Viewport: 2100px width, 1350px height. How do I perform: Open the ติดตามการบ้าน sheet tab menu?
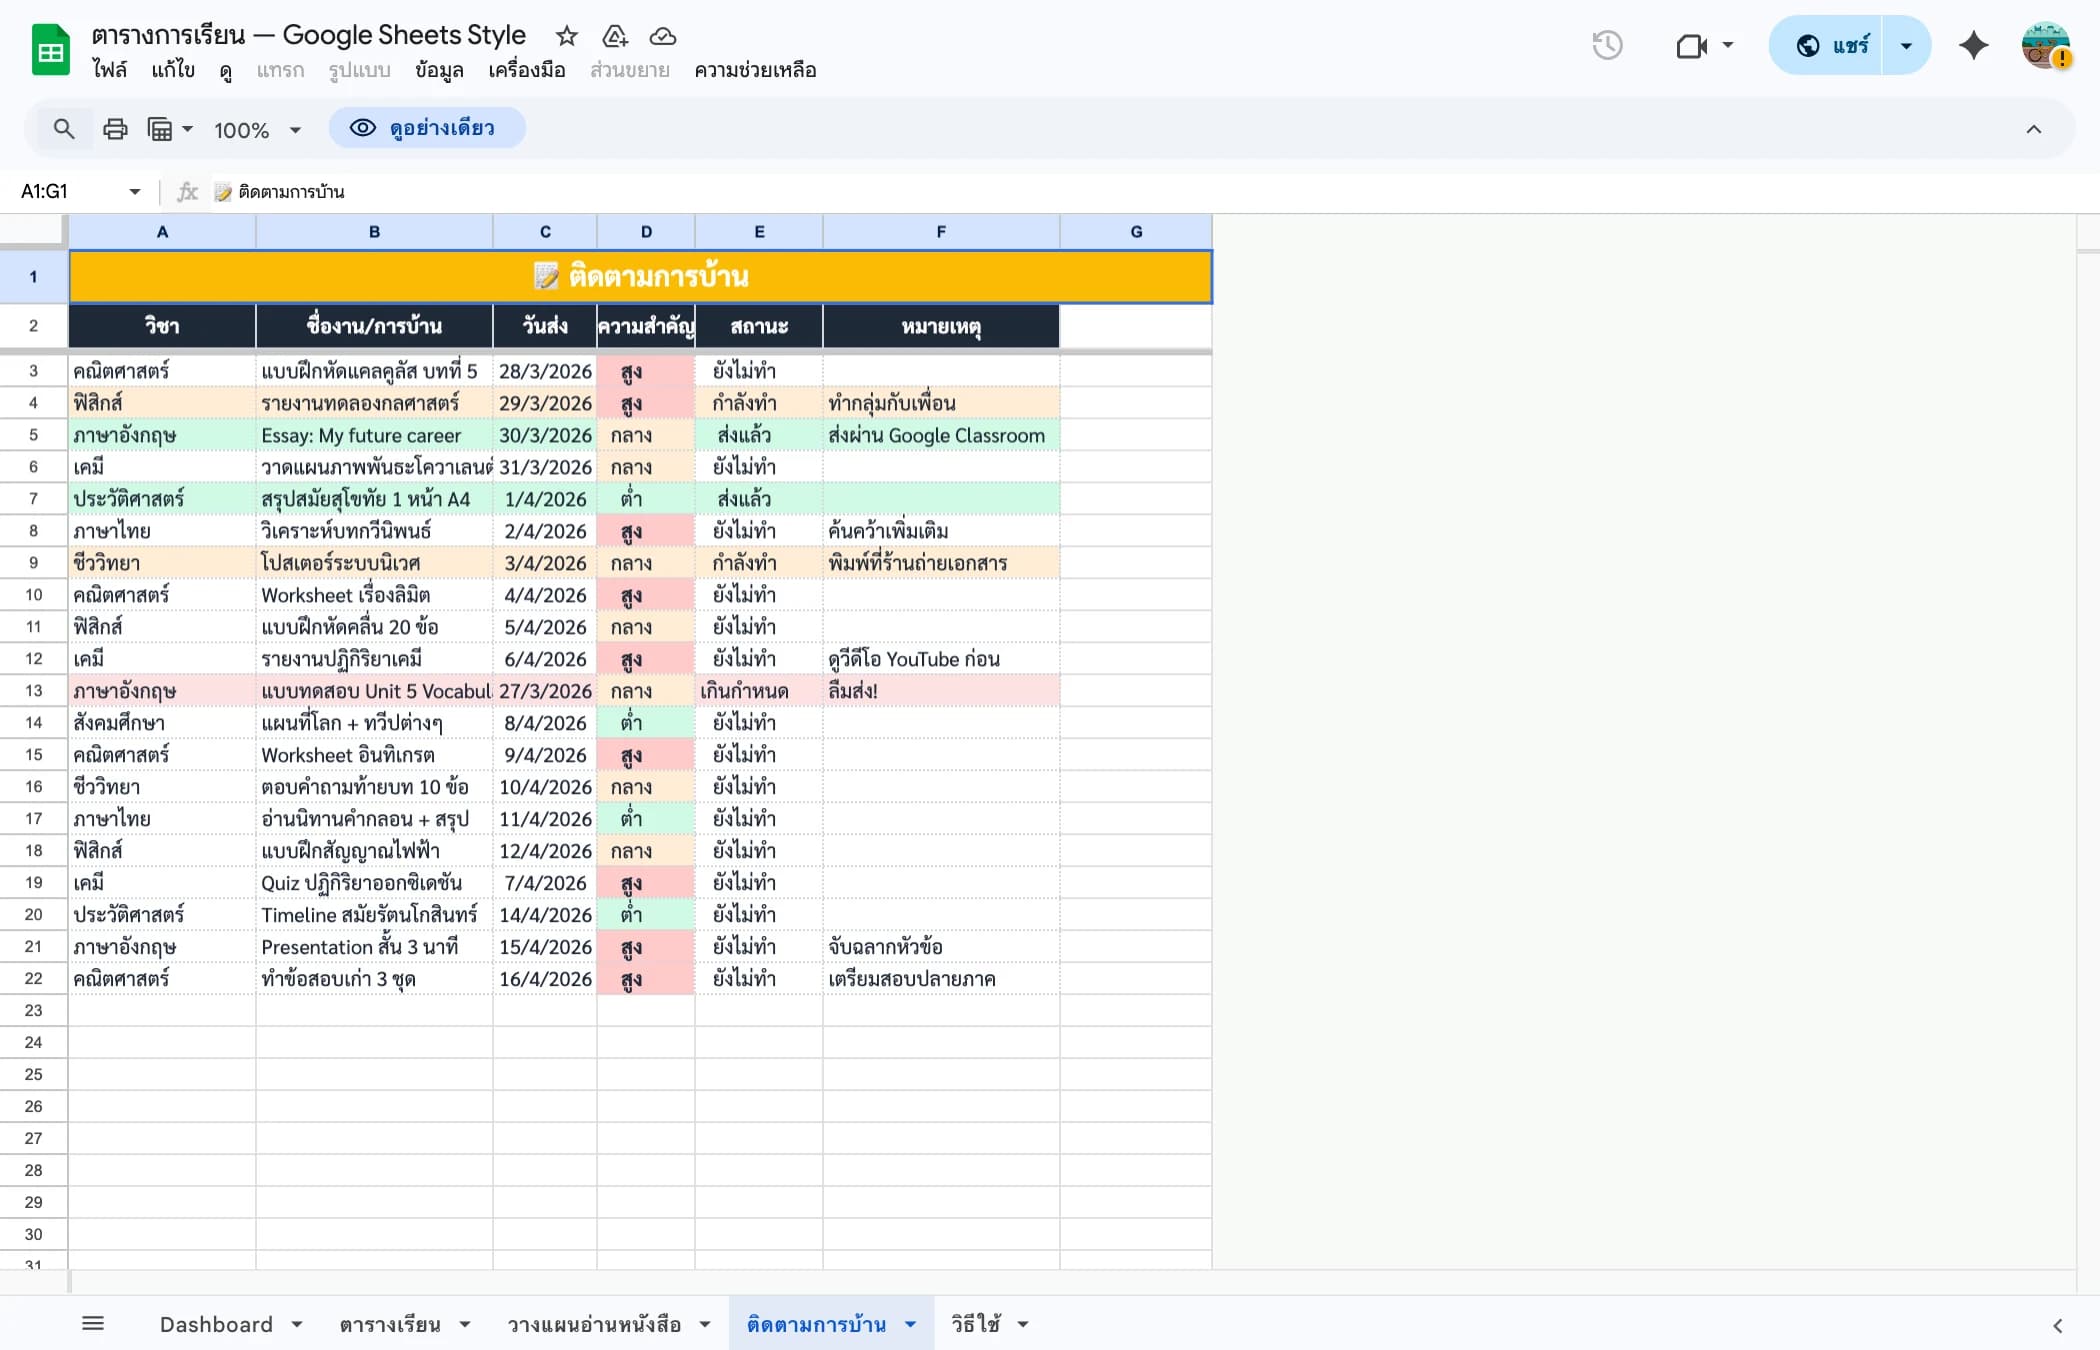click(909, 1323)
